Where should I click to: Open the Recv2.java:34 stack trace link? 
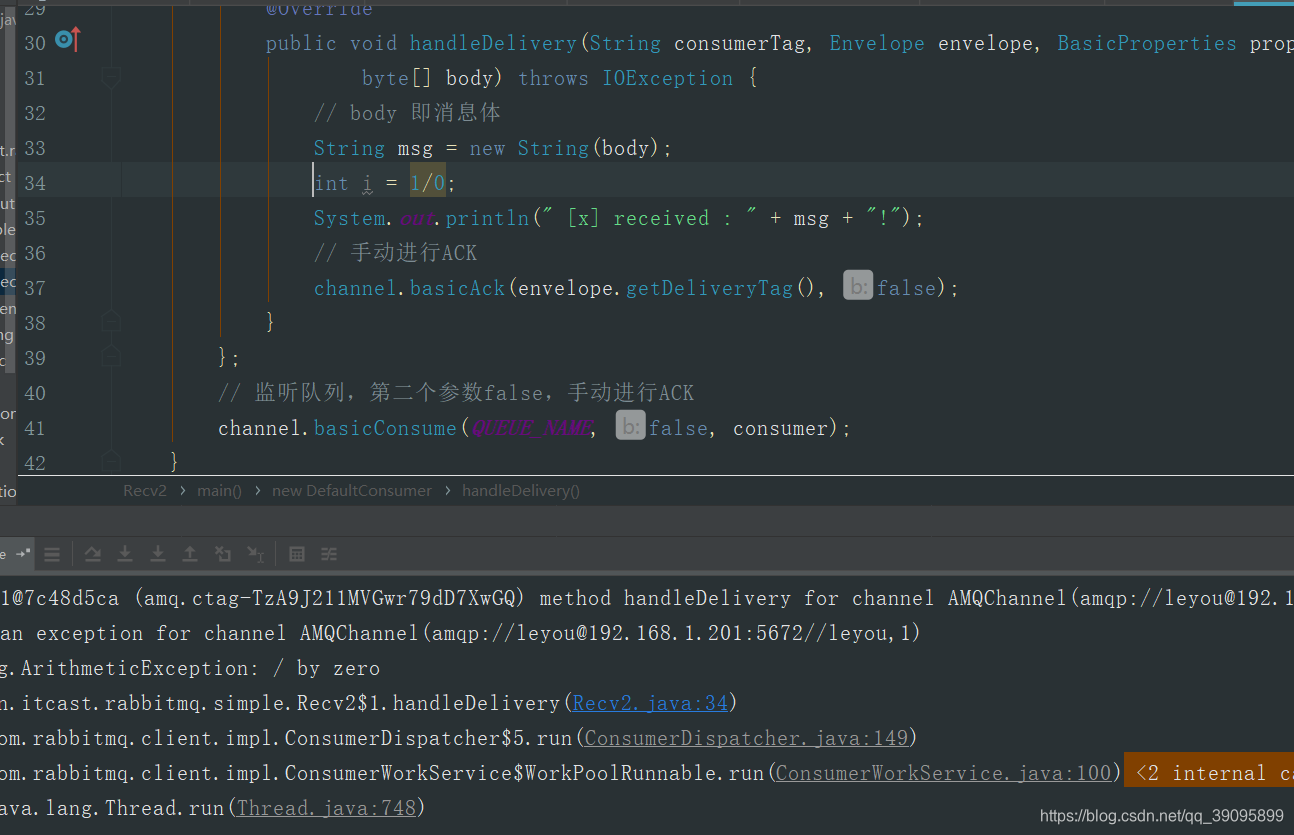pyautogui.click(x=650, y=703)
